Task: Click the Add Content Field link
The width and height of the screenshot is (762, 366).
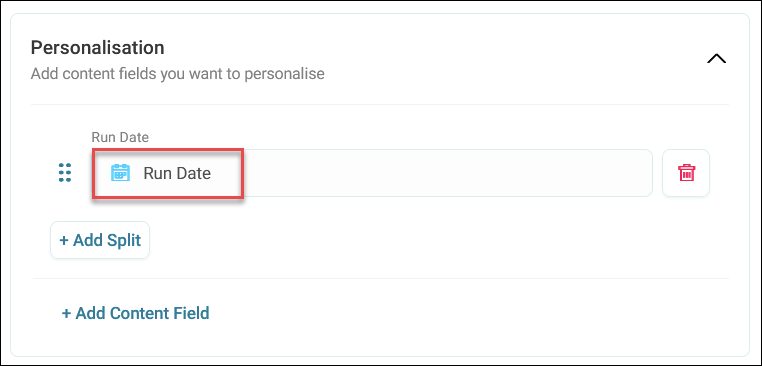Action: pos(136,313)
